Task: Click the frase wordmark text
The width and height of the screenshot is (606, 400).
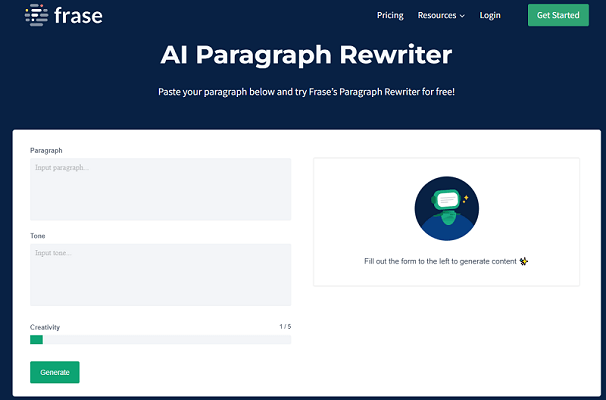Action: tap(78, 15)
